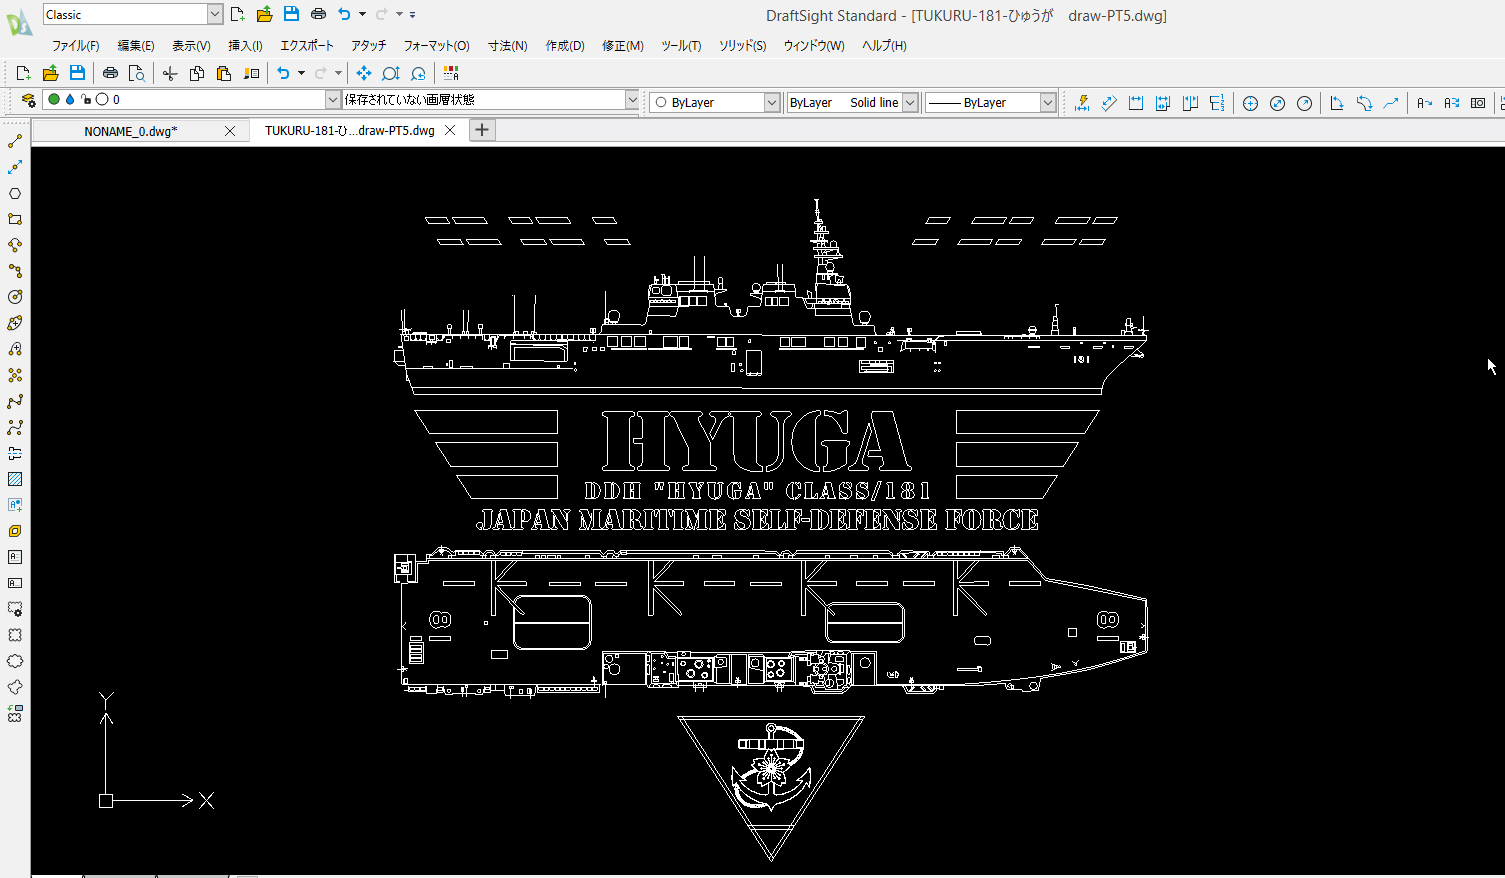Select the Rectangle draw tool
This screenshot has width=1505, height=878.
(15, 219)
